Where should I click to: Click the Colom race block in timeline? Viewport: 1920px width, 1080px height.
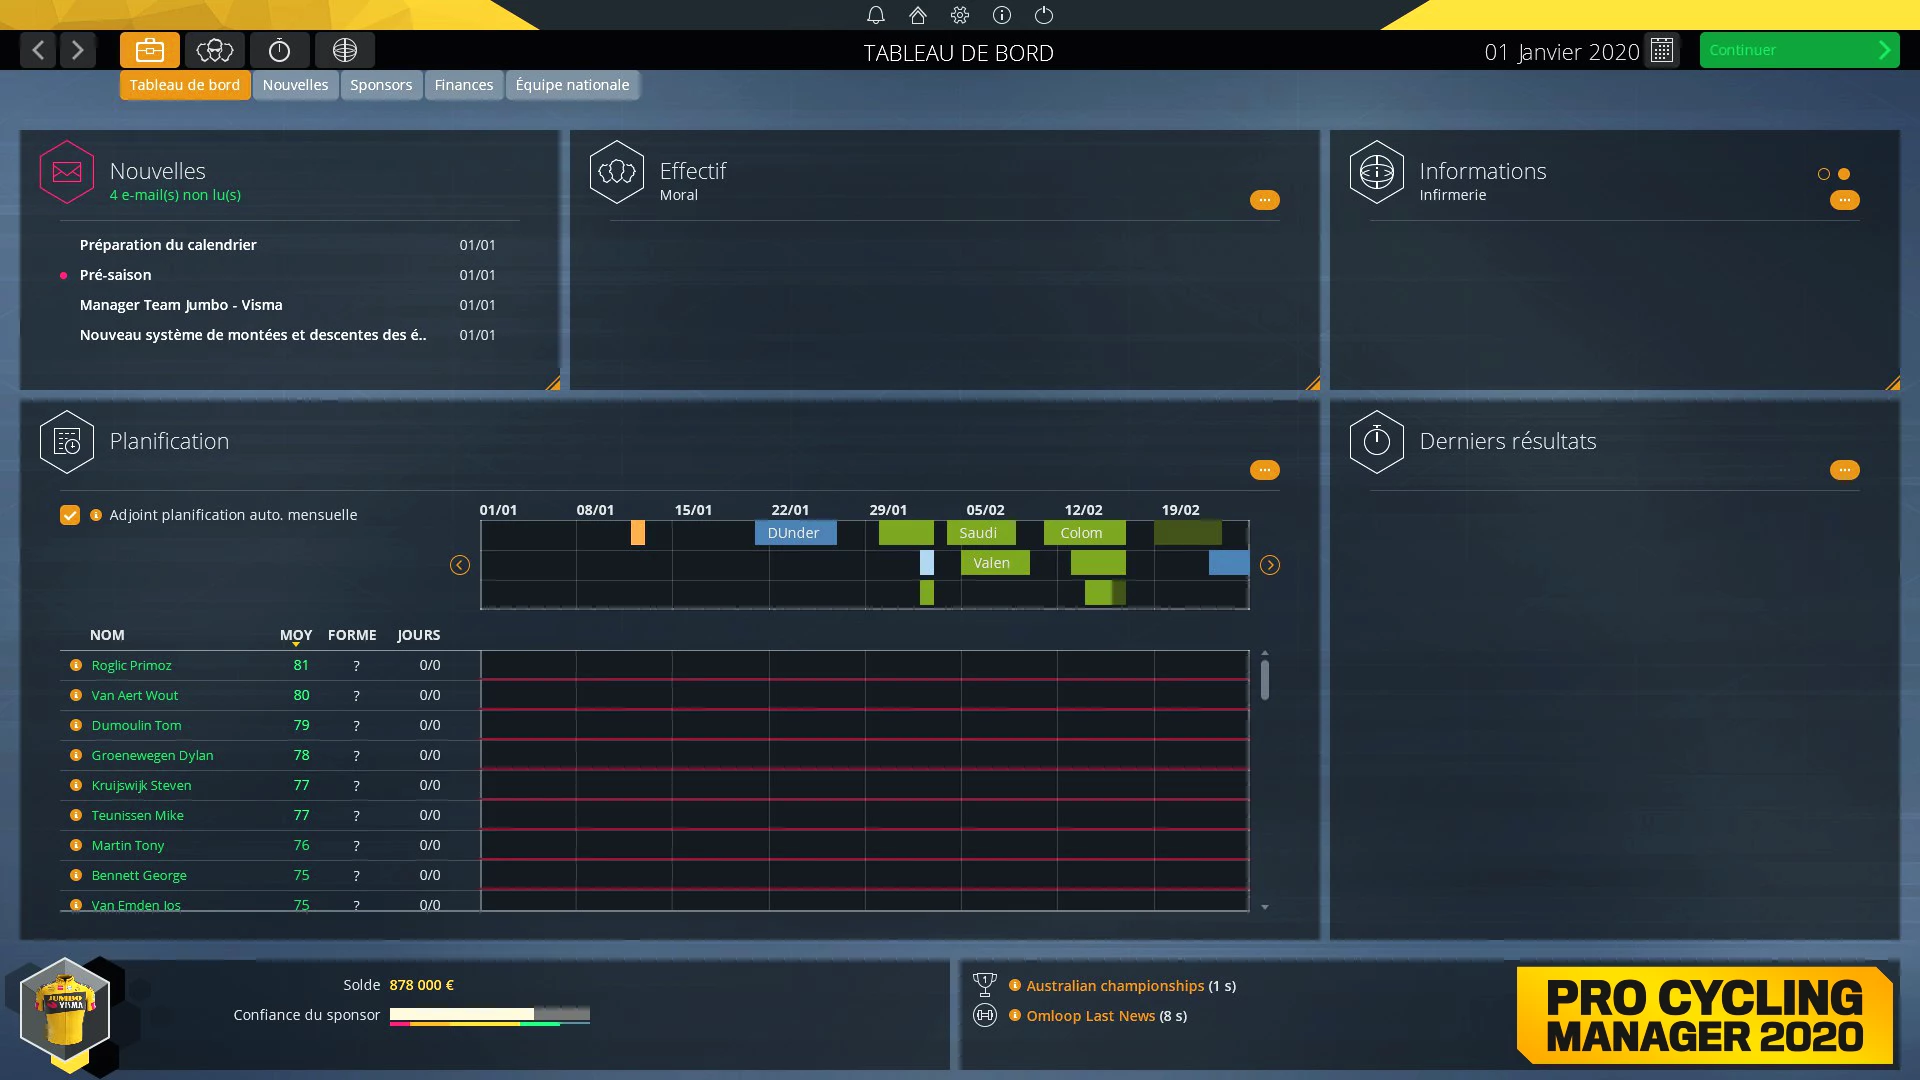[x=1085, y=533]
